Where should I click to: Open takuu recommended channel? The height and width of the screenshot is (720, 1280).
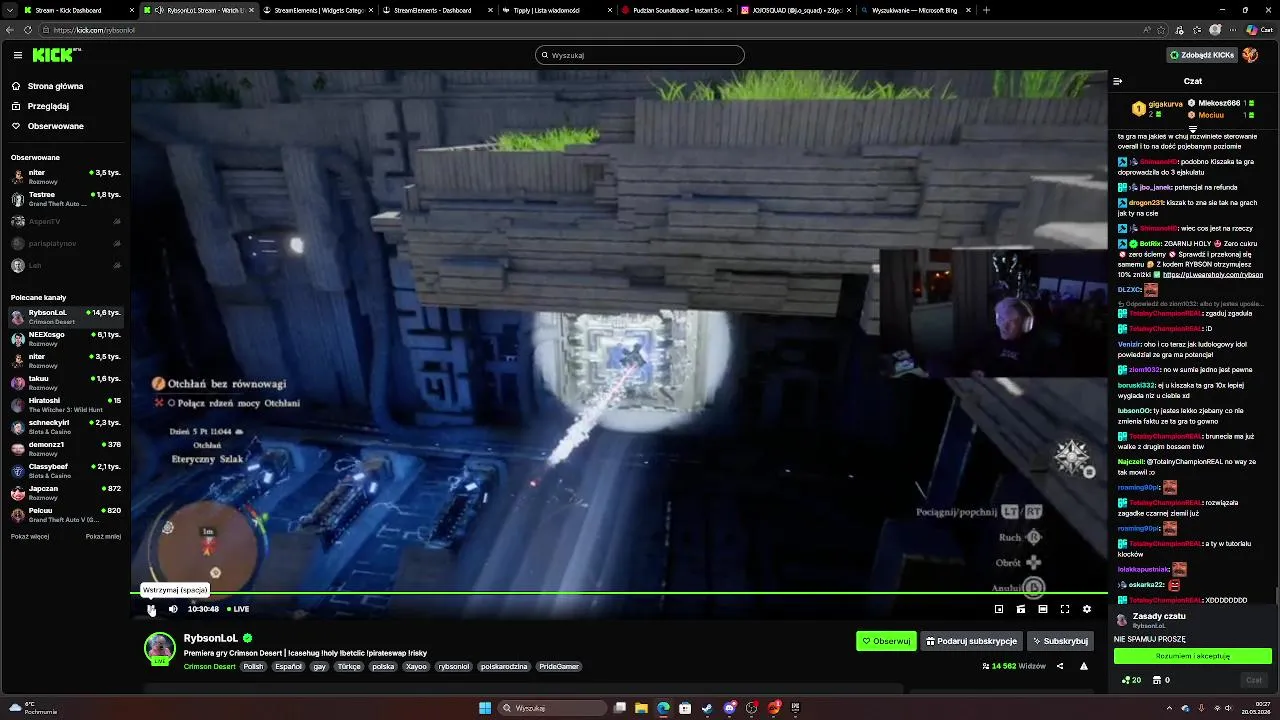point(65,382)
